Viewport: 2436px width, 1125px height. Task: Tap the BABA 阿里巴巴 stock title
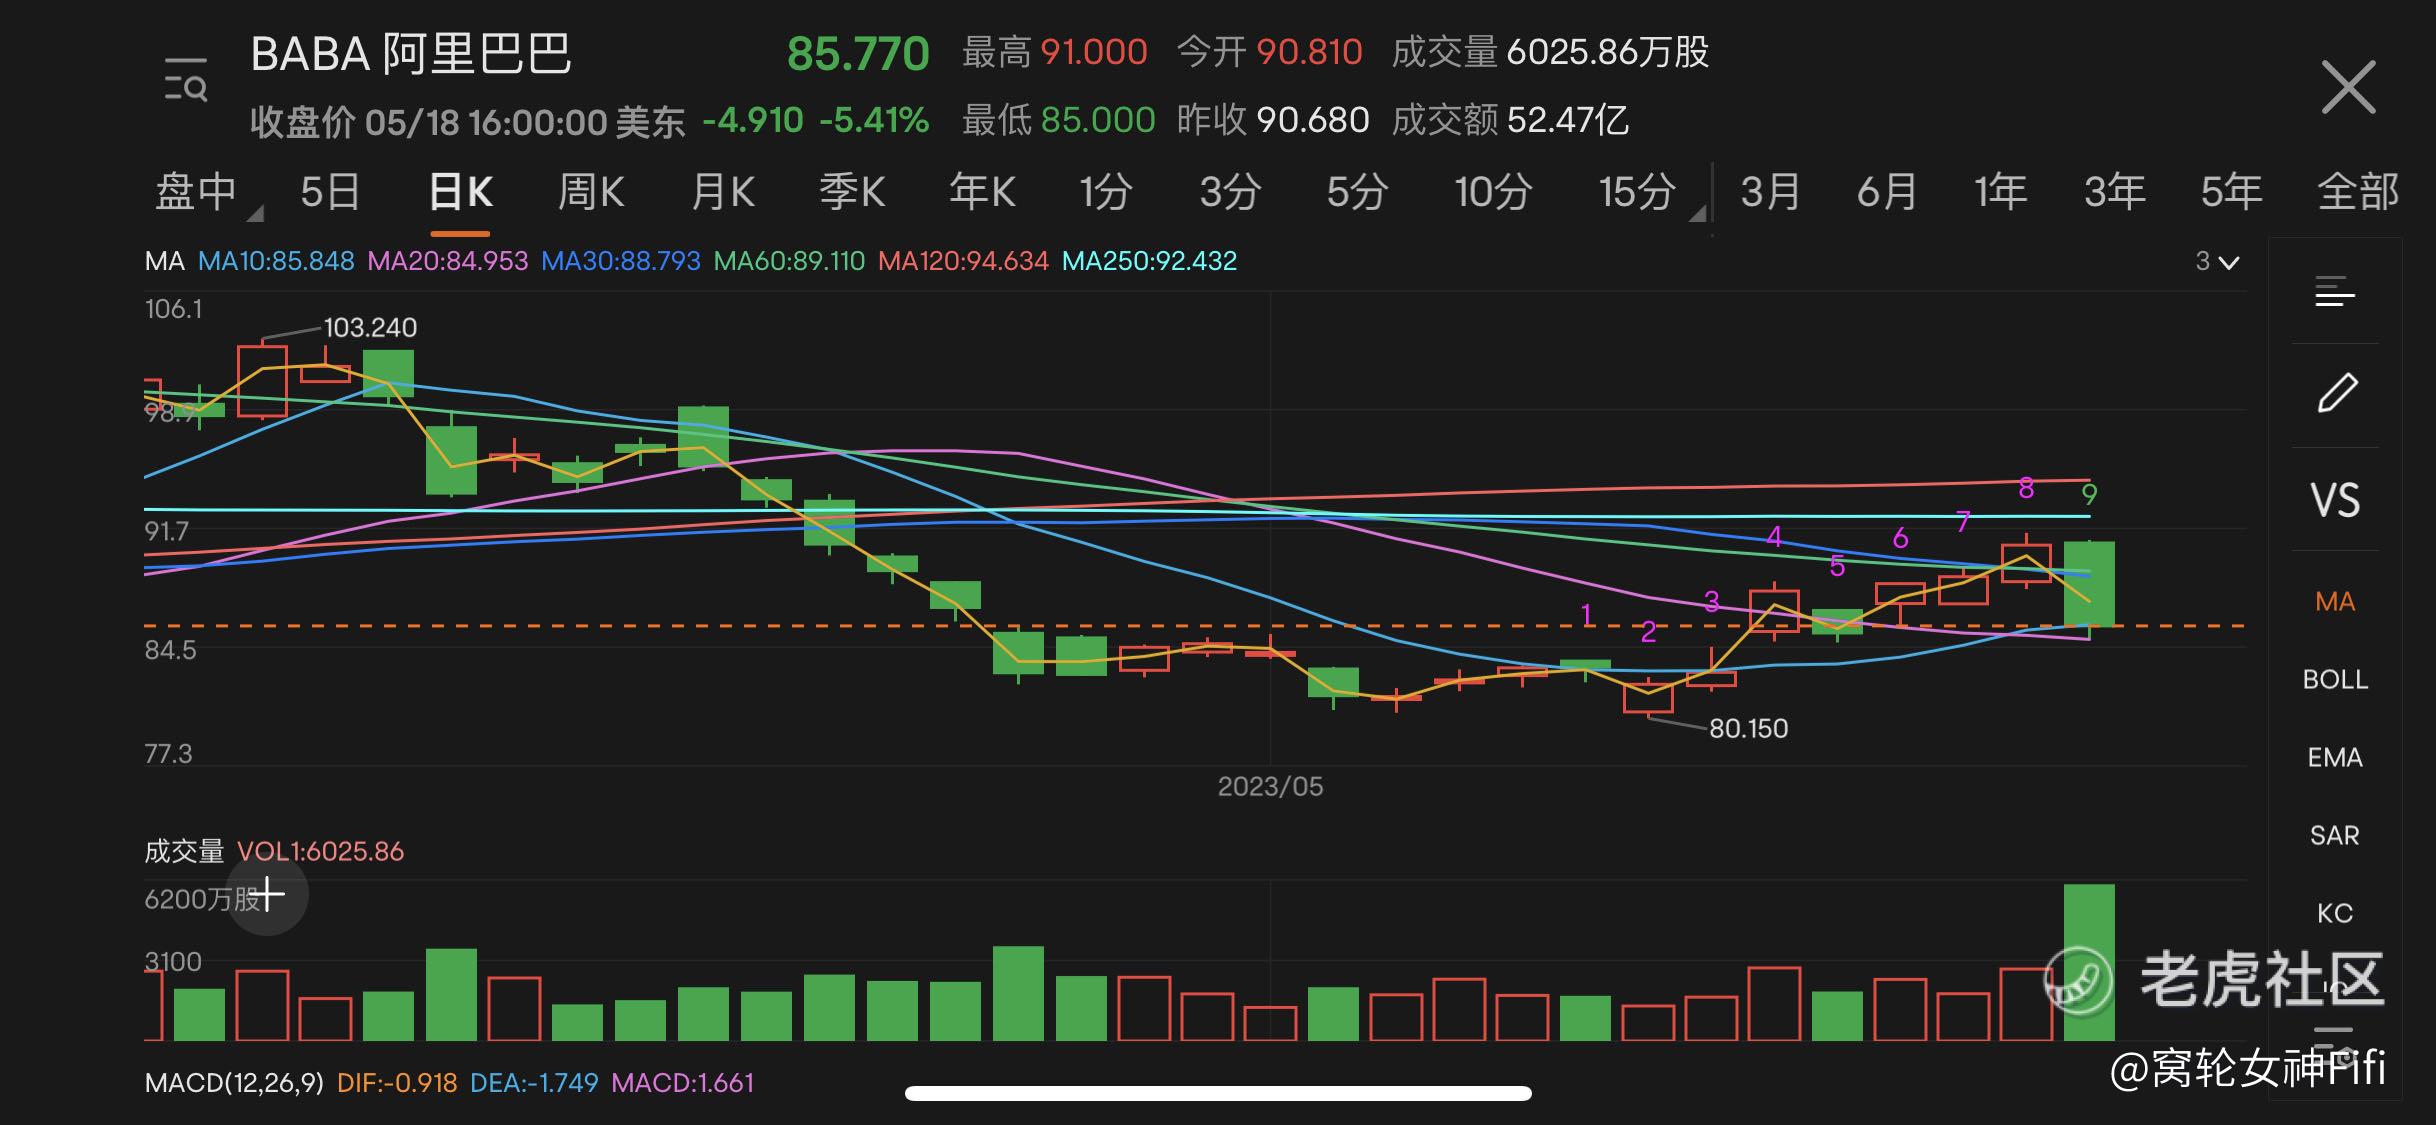(x=411, y=54)
